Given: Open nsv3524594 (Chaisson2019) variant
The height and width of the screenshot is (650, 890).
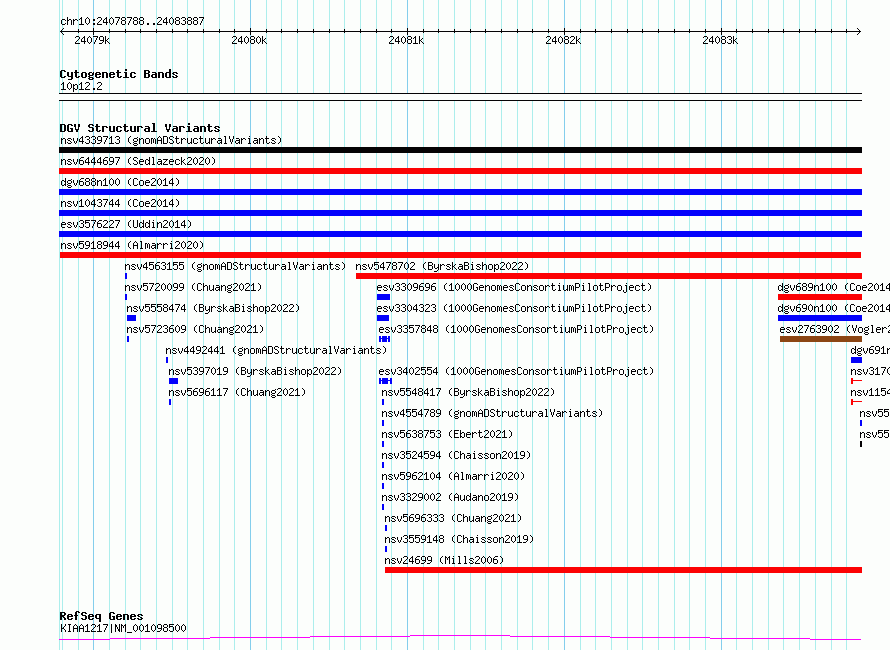Looking at the screenshot, I should 456,455.
